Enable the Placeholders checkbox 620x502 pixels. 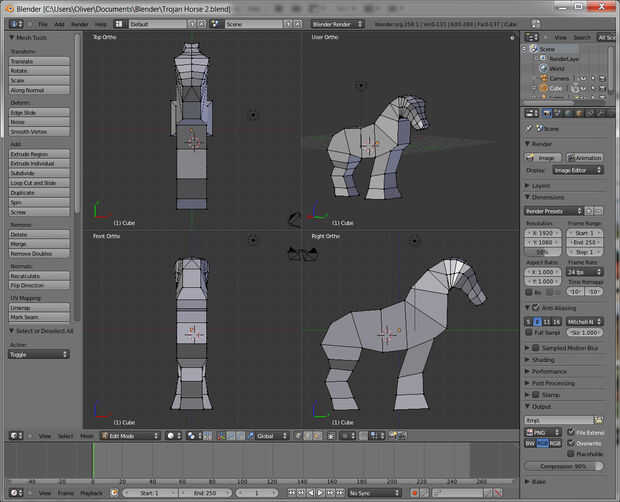click(572, 453)
